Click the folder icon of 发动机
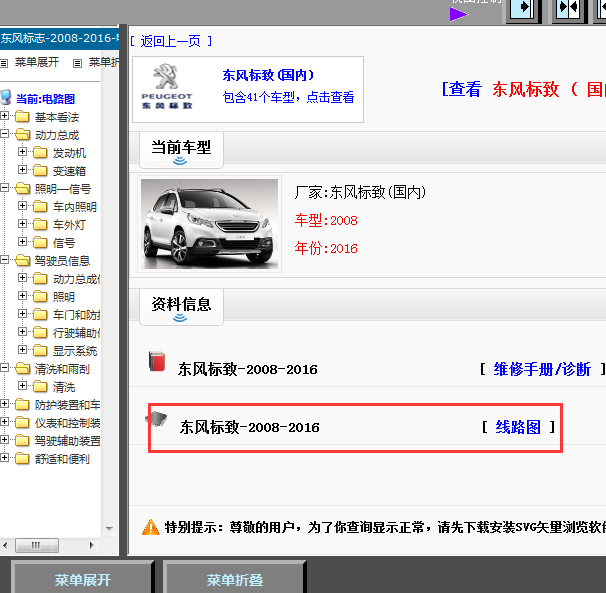This screenshot has height=593, width=606. point(40,153)
